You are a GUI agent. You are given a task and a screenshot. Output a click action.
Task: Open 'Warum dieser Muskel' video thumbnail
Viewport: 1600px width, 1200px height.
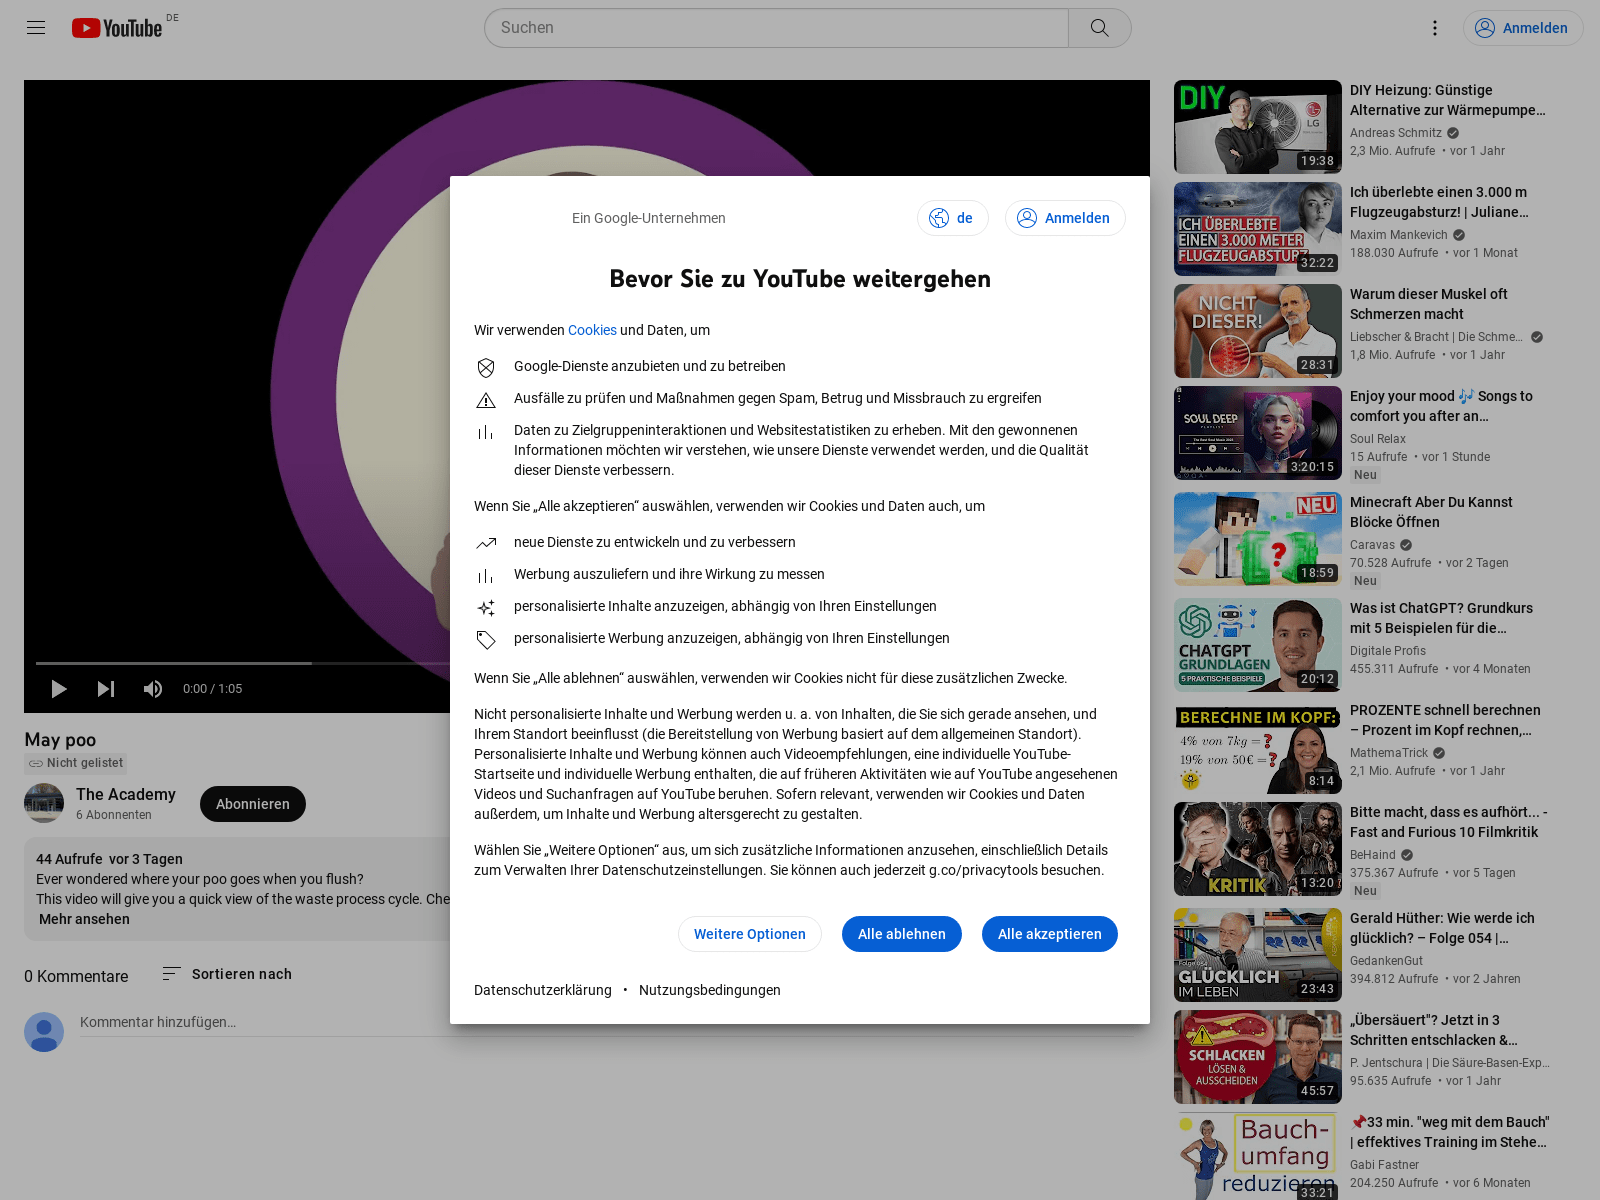pyautogui.click(x=1258, y=331)
